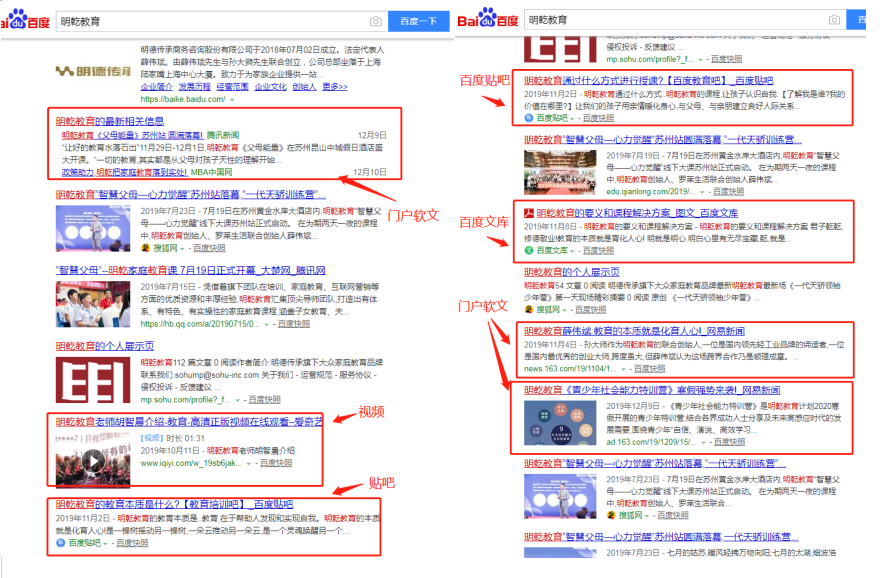Click 搜狐网 icon under right page's 个人展示页 result
This screenshot has width=888, height=578.
[x=528, y=309]
